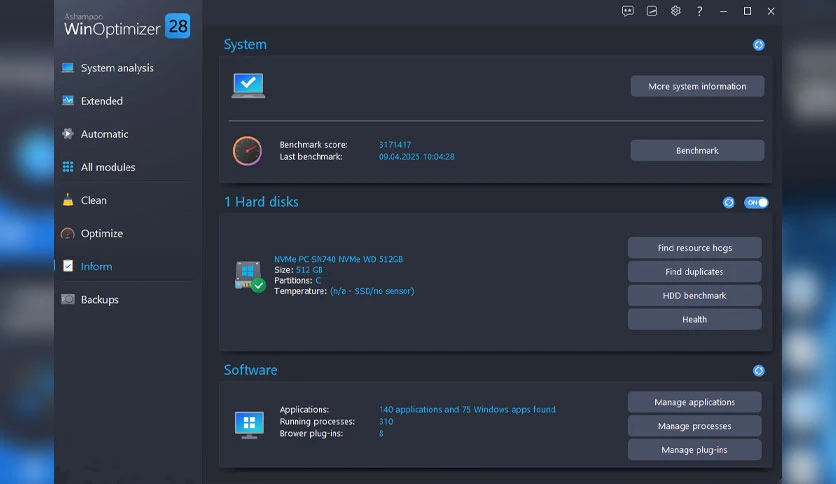Screen dimensions: 836x484
Task: Click the Software section heading
Action: (251, 370)
